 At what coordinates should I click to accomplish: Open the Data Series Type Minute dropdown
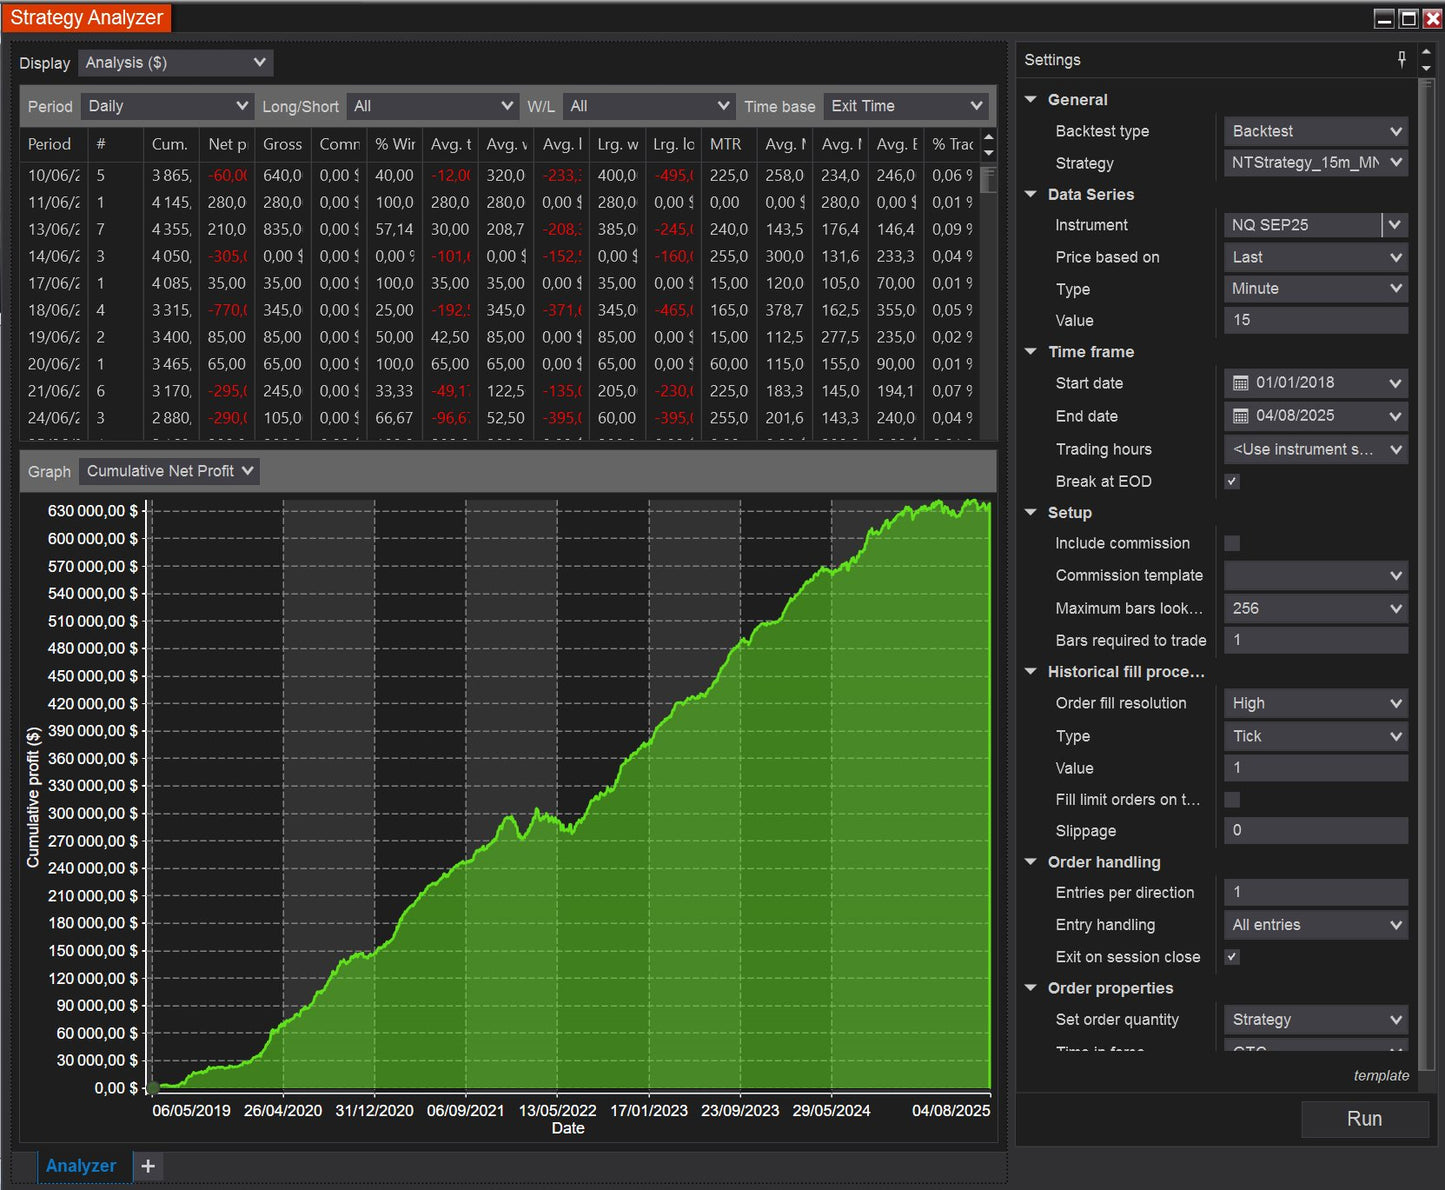point(1316,288)
